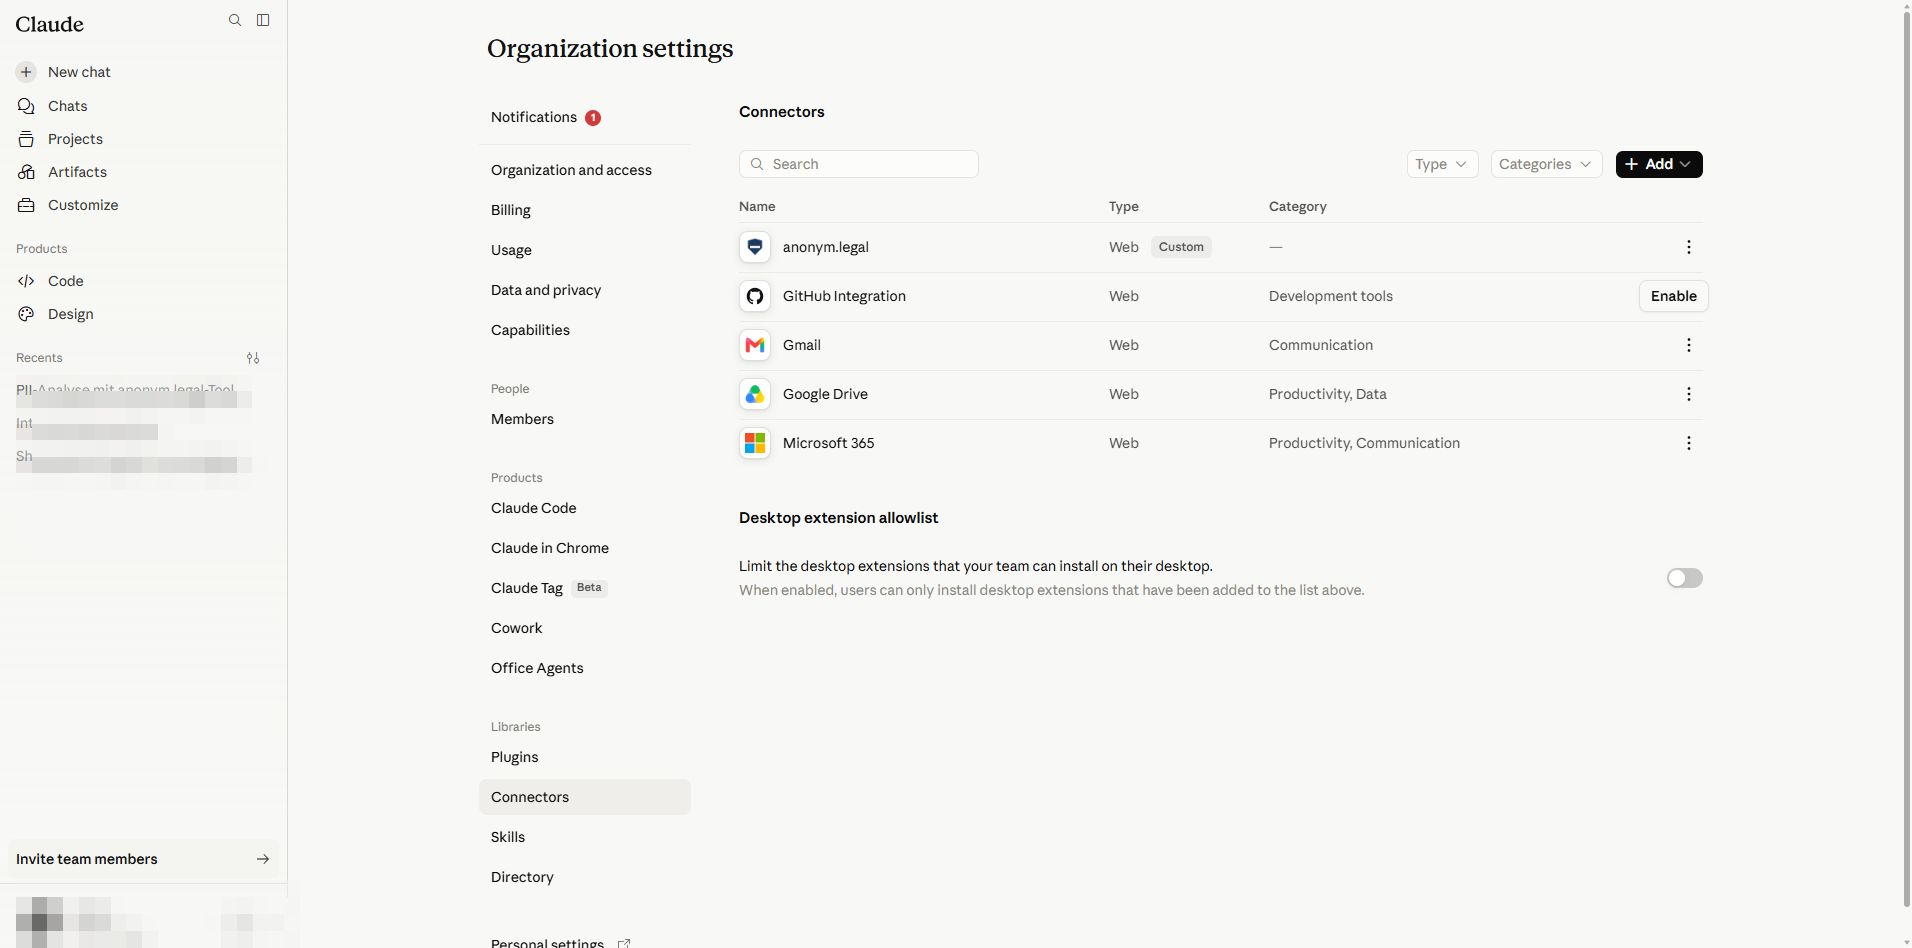Open Skills library

point(508,837)
